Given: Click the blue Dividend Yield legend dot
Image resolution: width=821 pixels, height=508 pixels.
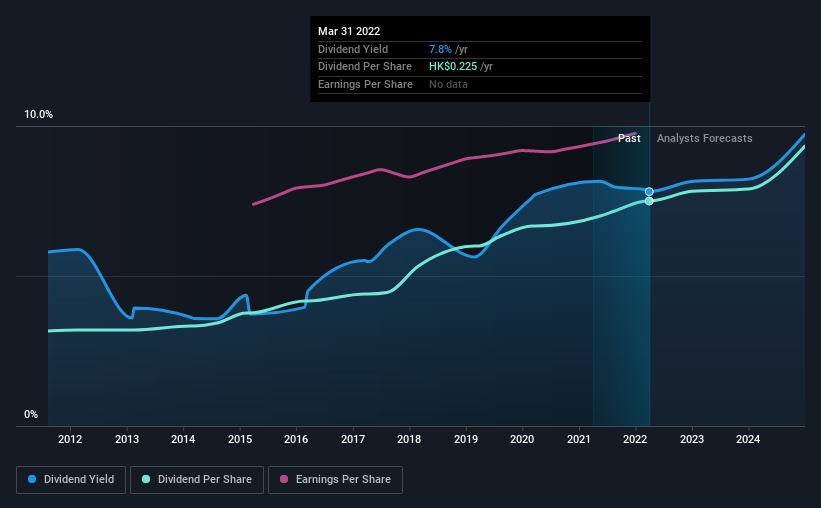Looking at the screenshot, I should tap(32, 479).
